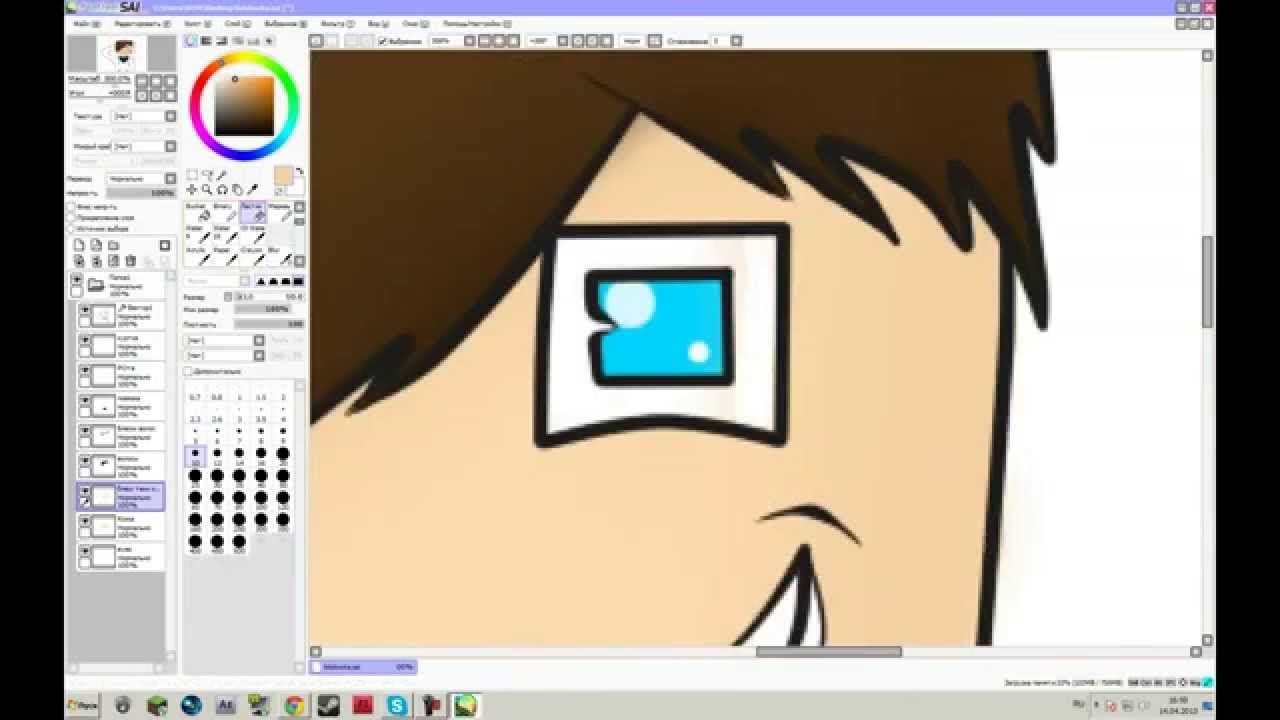The image size is (1280, 720).
Task: Choose the flat brush tip shape
Action: (298, 281)
